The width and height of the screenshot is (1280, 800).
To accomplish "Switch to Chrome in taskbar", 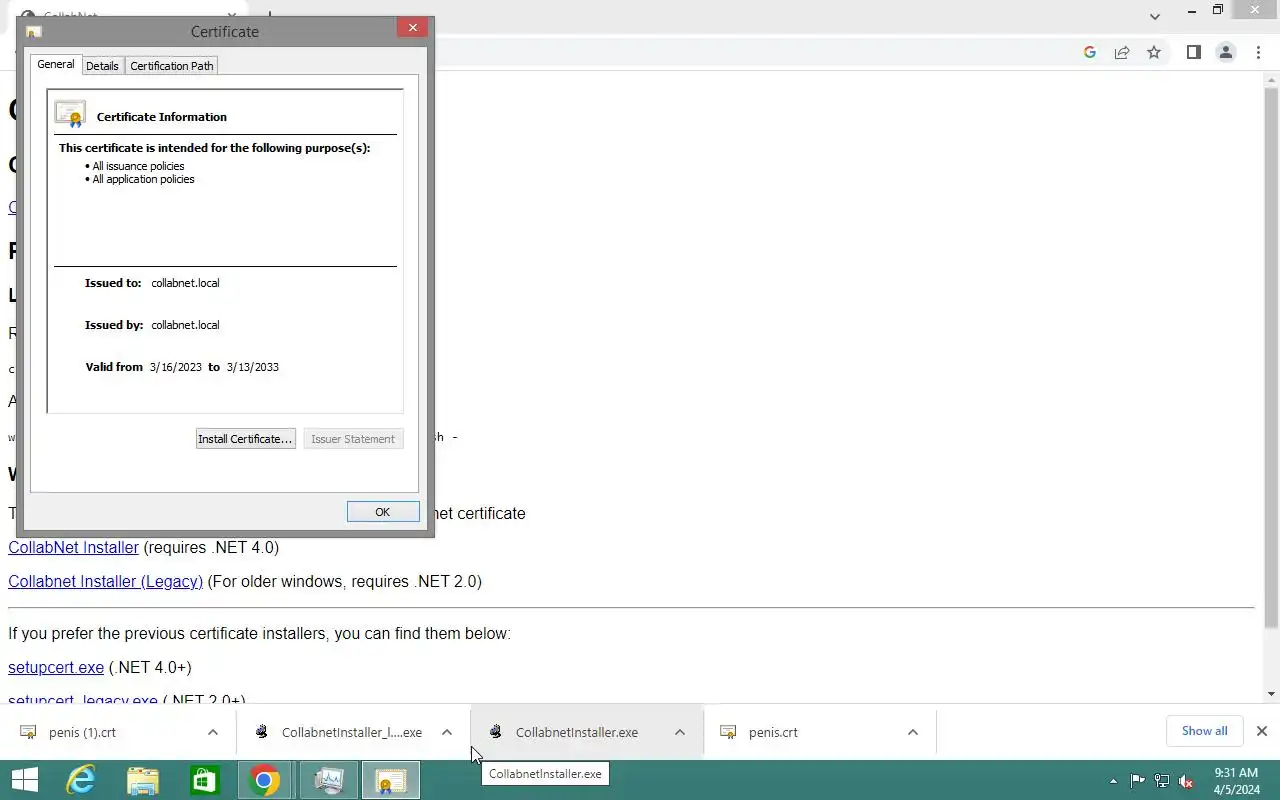I will tap(265, 780).
